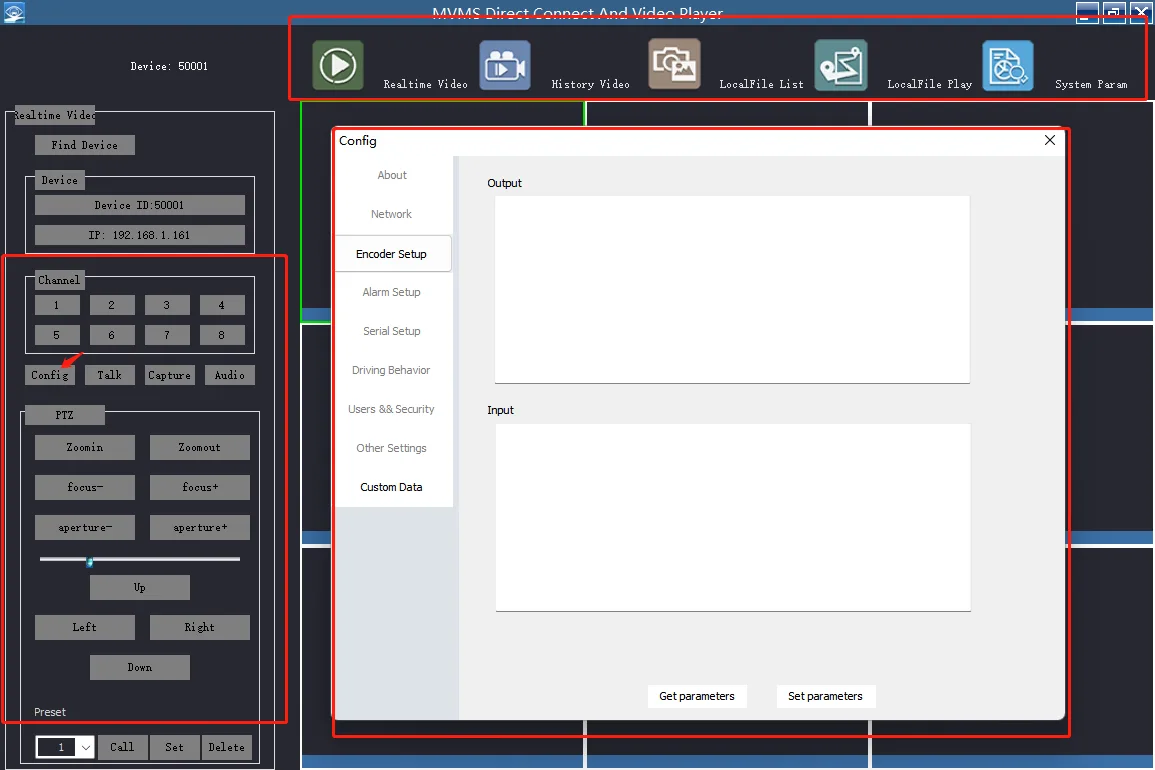Open History Video camera icon
Viewport: 1155px width, 770px height.
[x=505, y=65]
